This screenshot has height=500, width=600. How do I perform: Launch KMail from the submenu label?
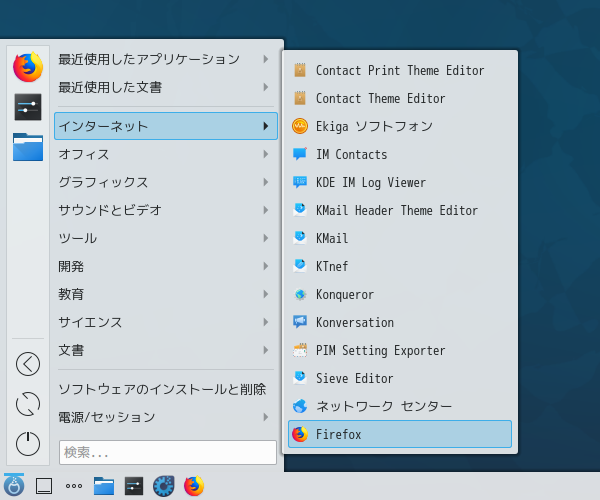[x=332, y=238]
